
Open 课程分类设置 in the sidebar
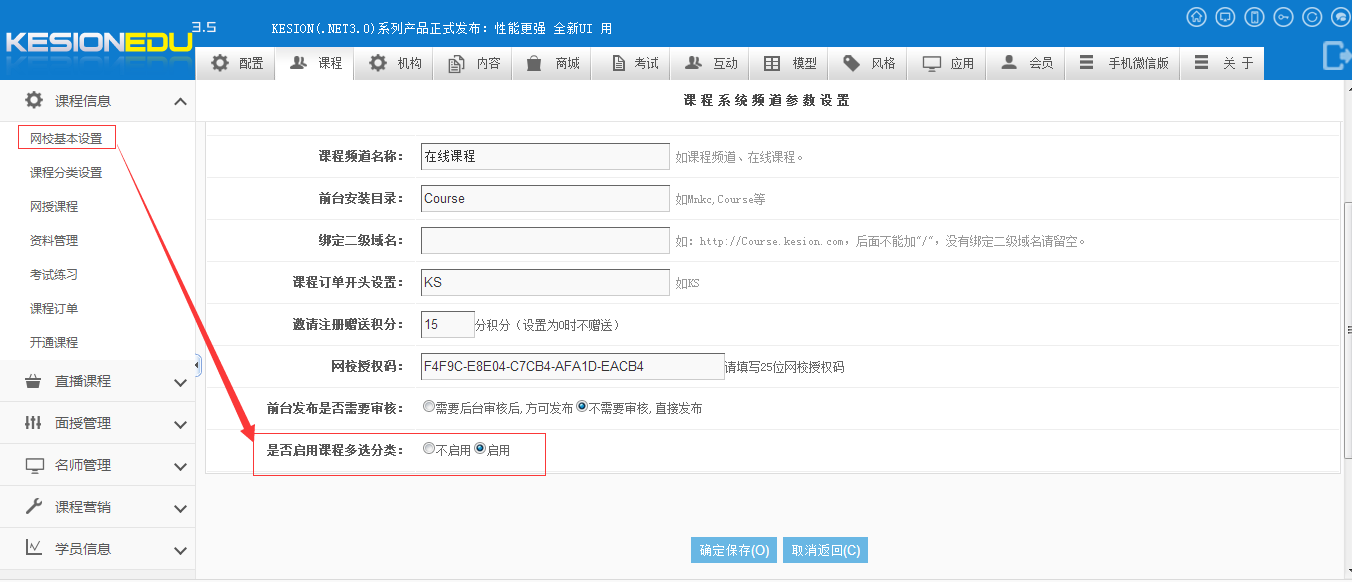click(x=66, y=173)
